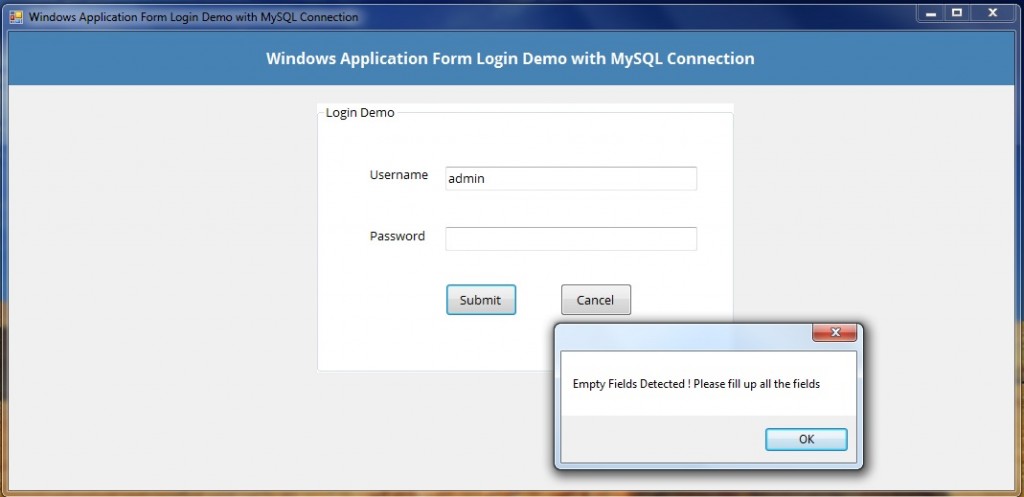Minimize the Login Demo application window
This screenshot has width=1024, height=497.
tap(930, 13)
